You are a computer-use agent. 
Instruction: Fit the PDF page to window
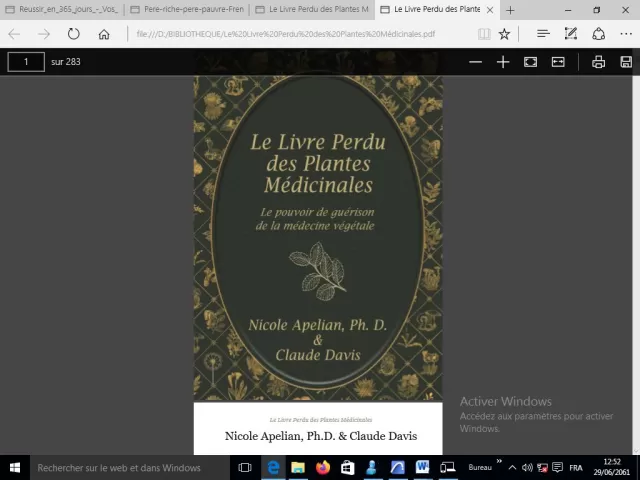530,62
